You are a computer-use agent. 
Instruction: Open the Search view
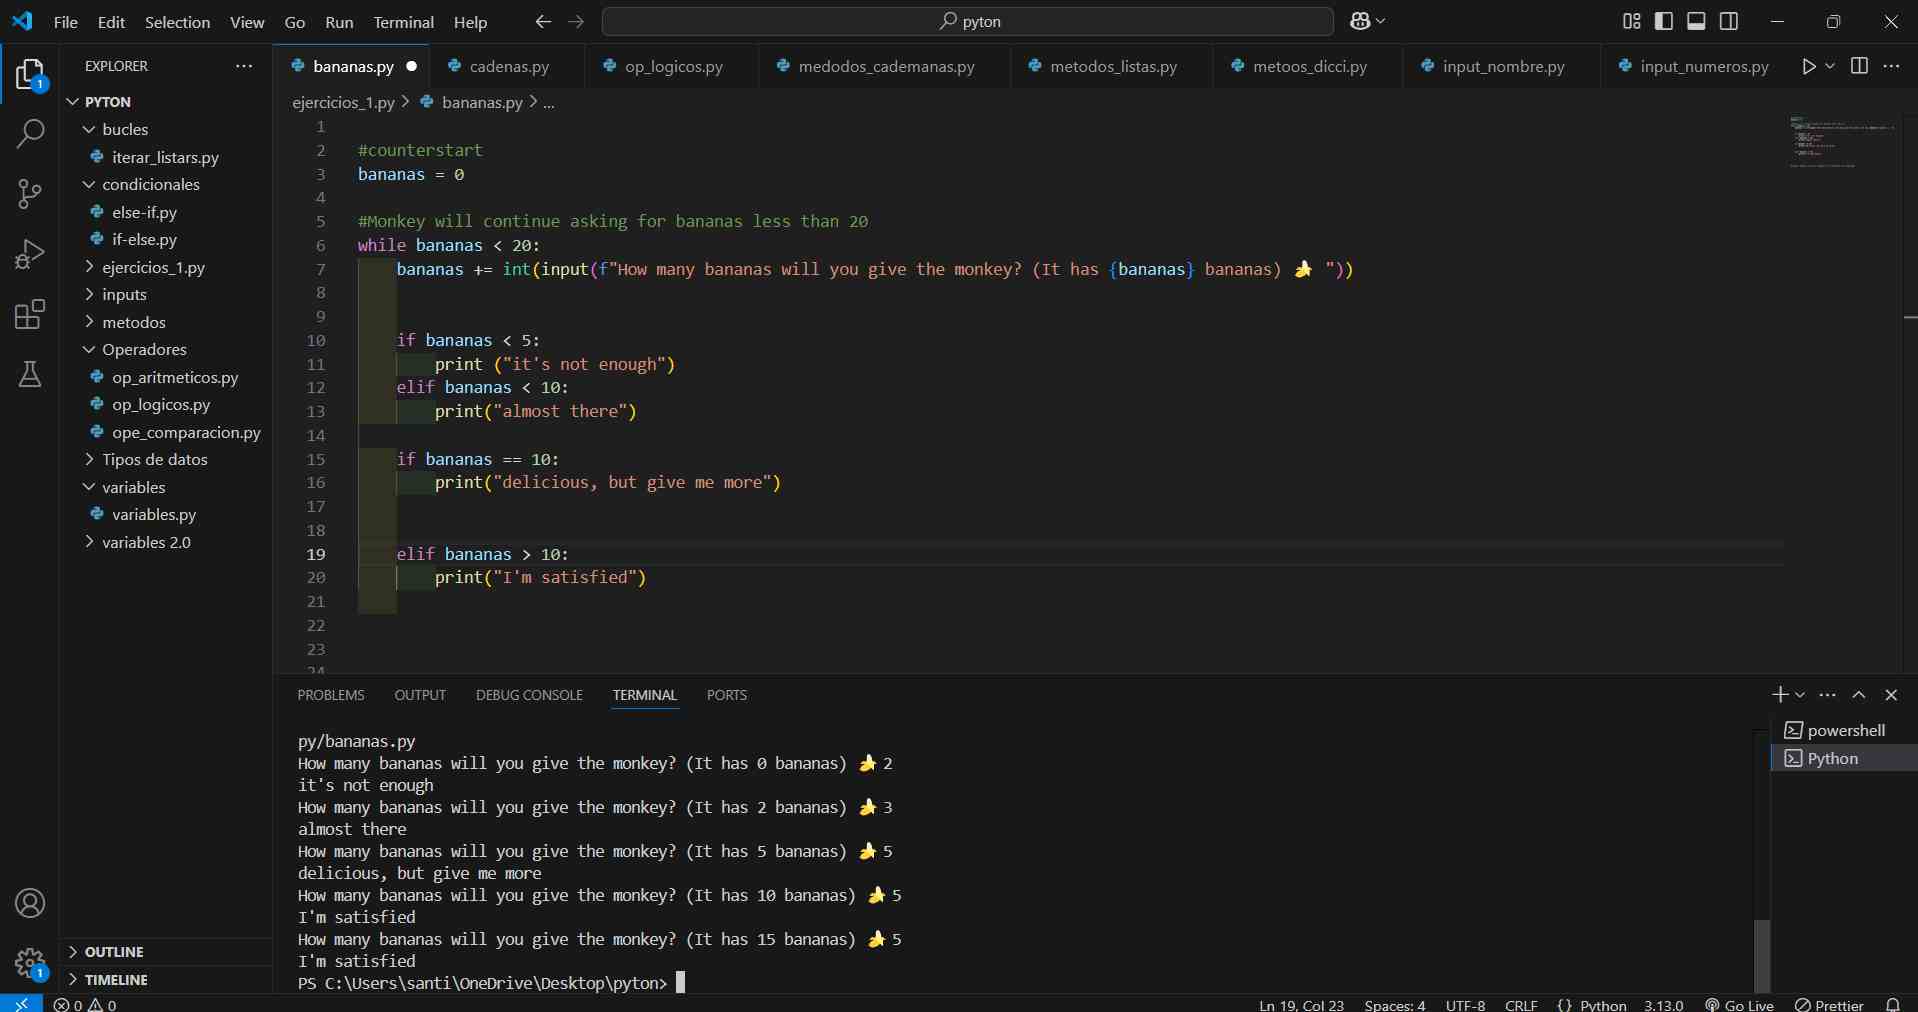[30, 134]
